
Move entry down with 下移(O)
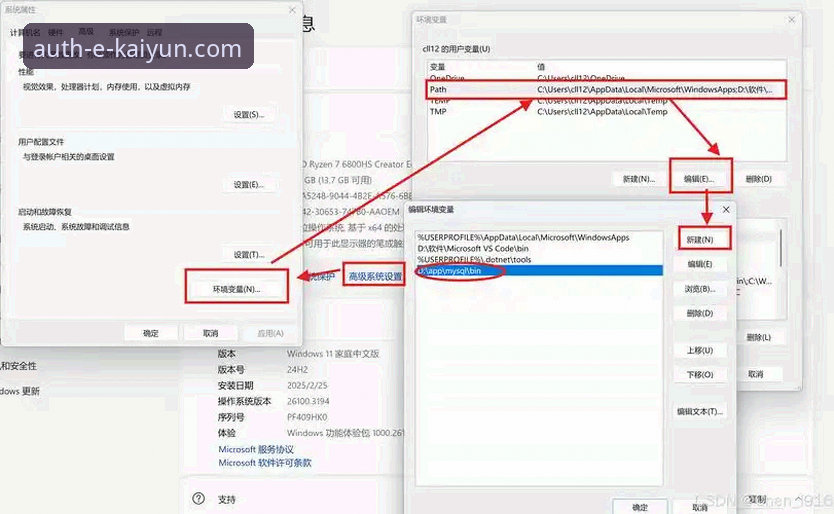tap(700, 375)
